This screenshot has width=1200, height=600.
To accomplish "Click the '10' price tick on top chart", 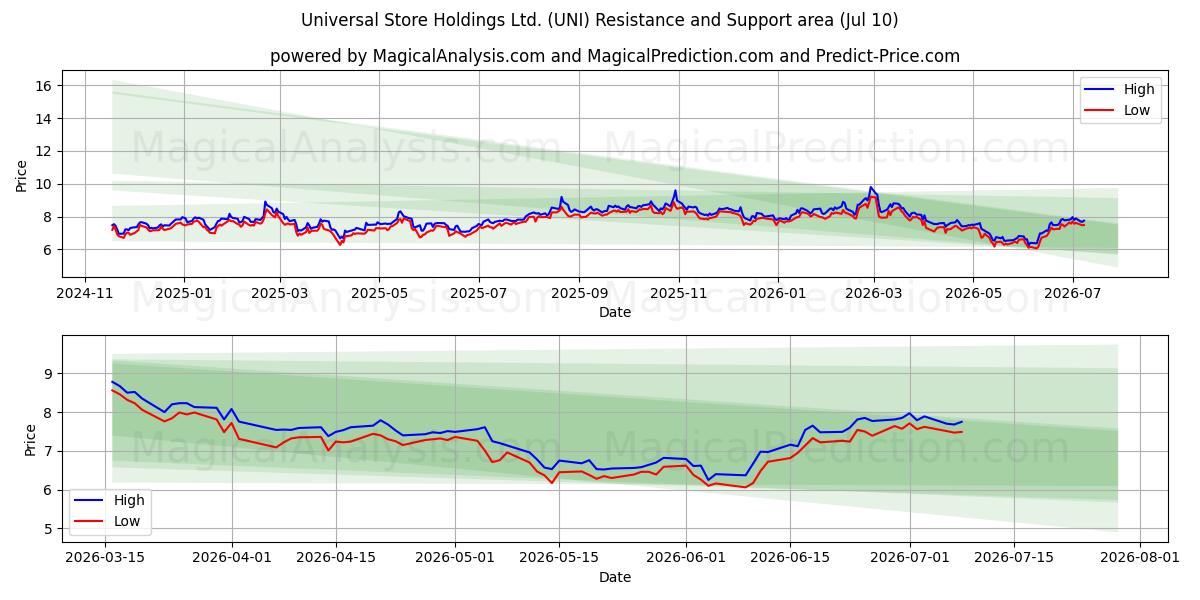I will point(46,184).
